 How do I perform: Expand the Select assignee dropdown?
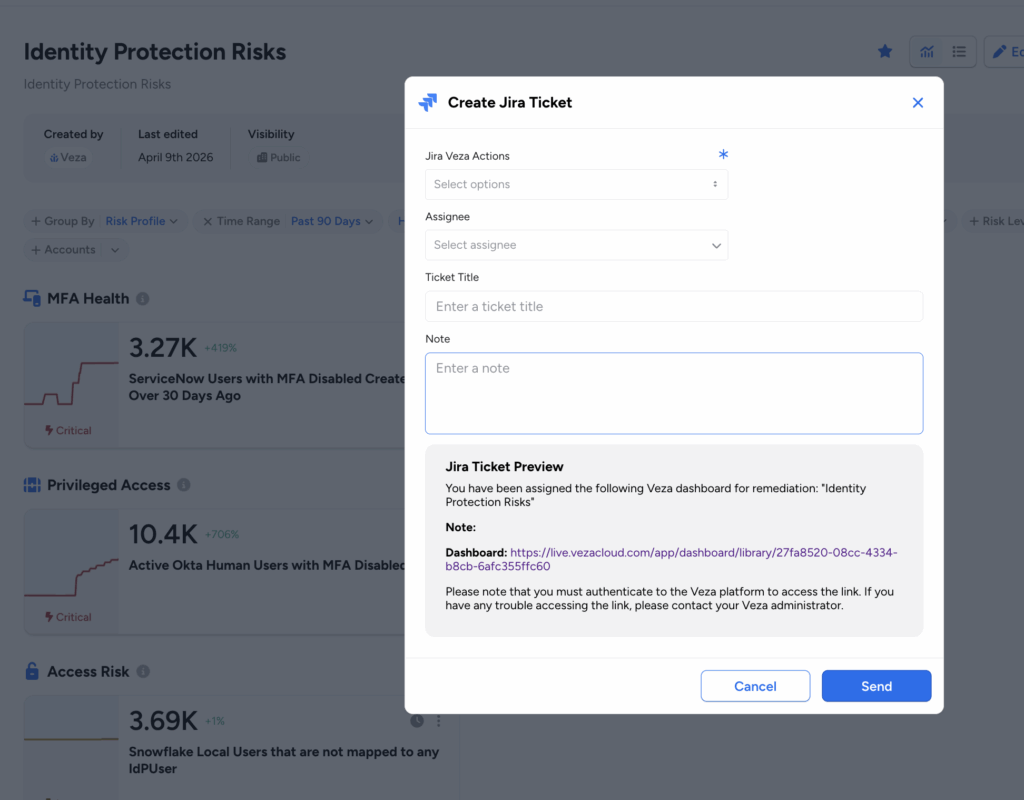tap(576, 245)
